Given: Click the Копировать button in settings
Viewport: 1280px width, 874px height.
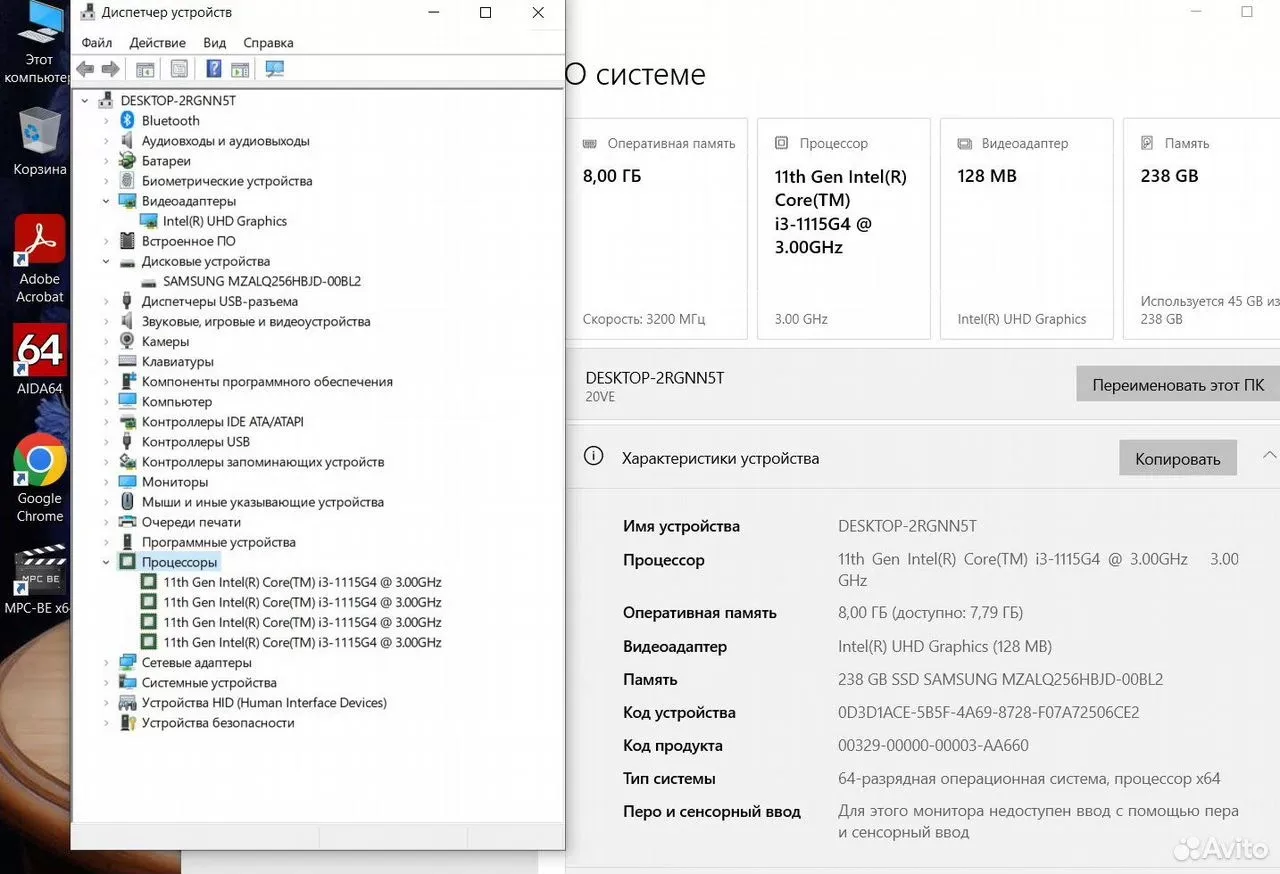Looking at the screenshot, I should click(x=1178, y=459).
